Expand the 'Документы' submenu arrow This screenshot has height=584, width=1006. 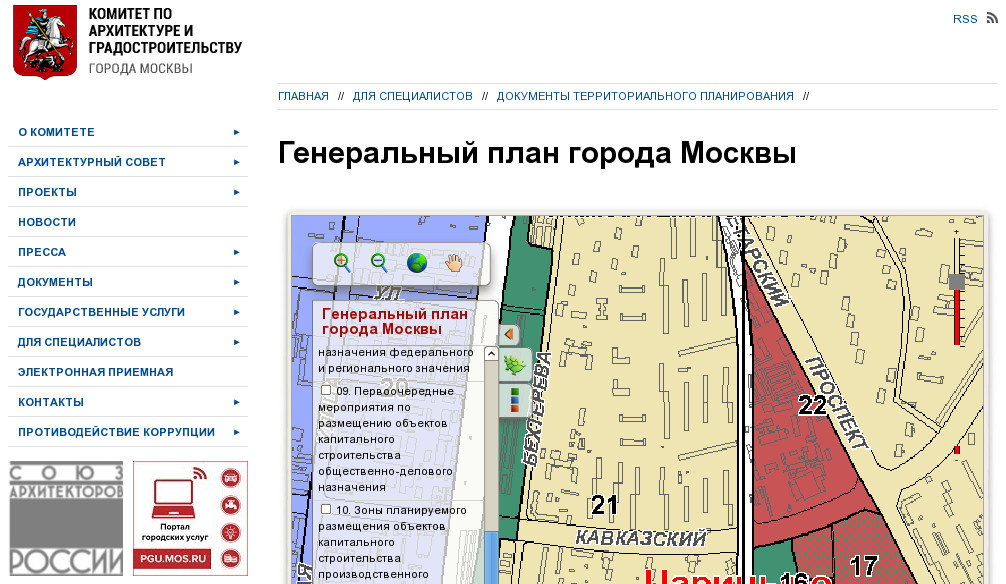pos(237,282)
